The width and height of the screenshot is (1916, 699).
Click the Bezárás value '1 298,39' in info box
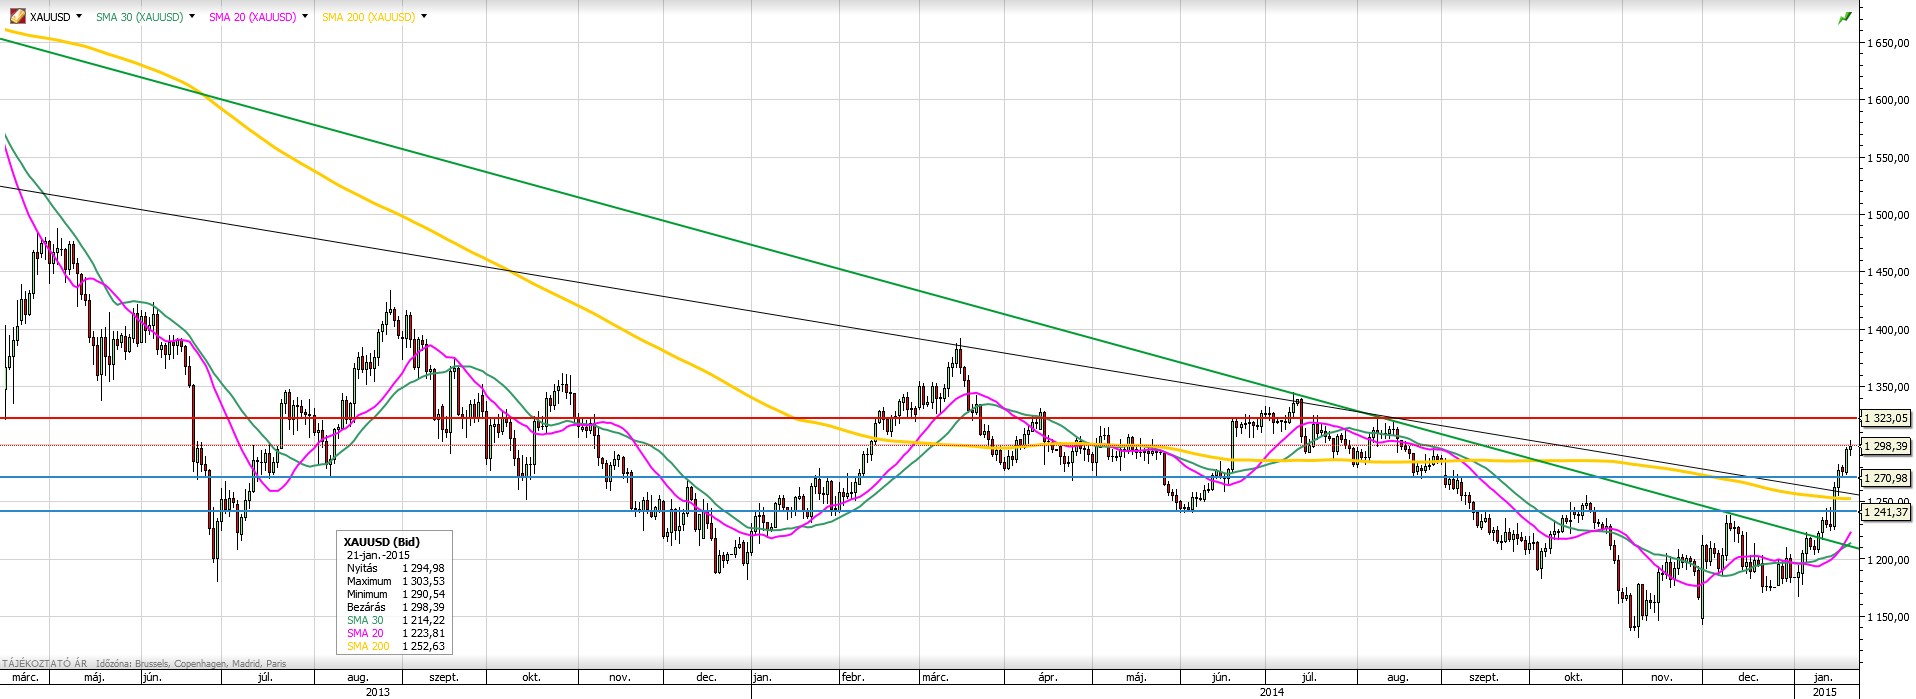pyautogui.click(x=423, y=607)
